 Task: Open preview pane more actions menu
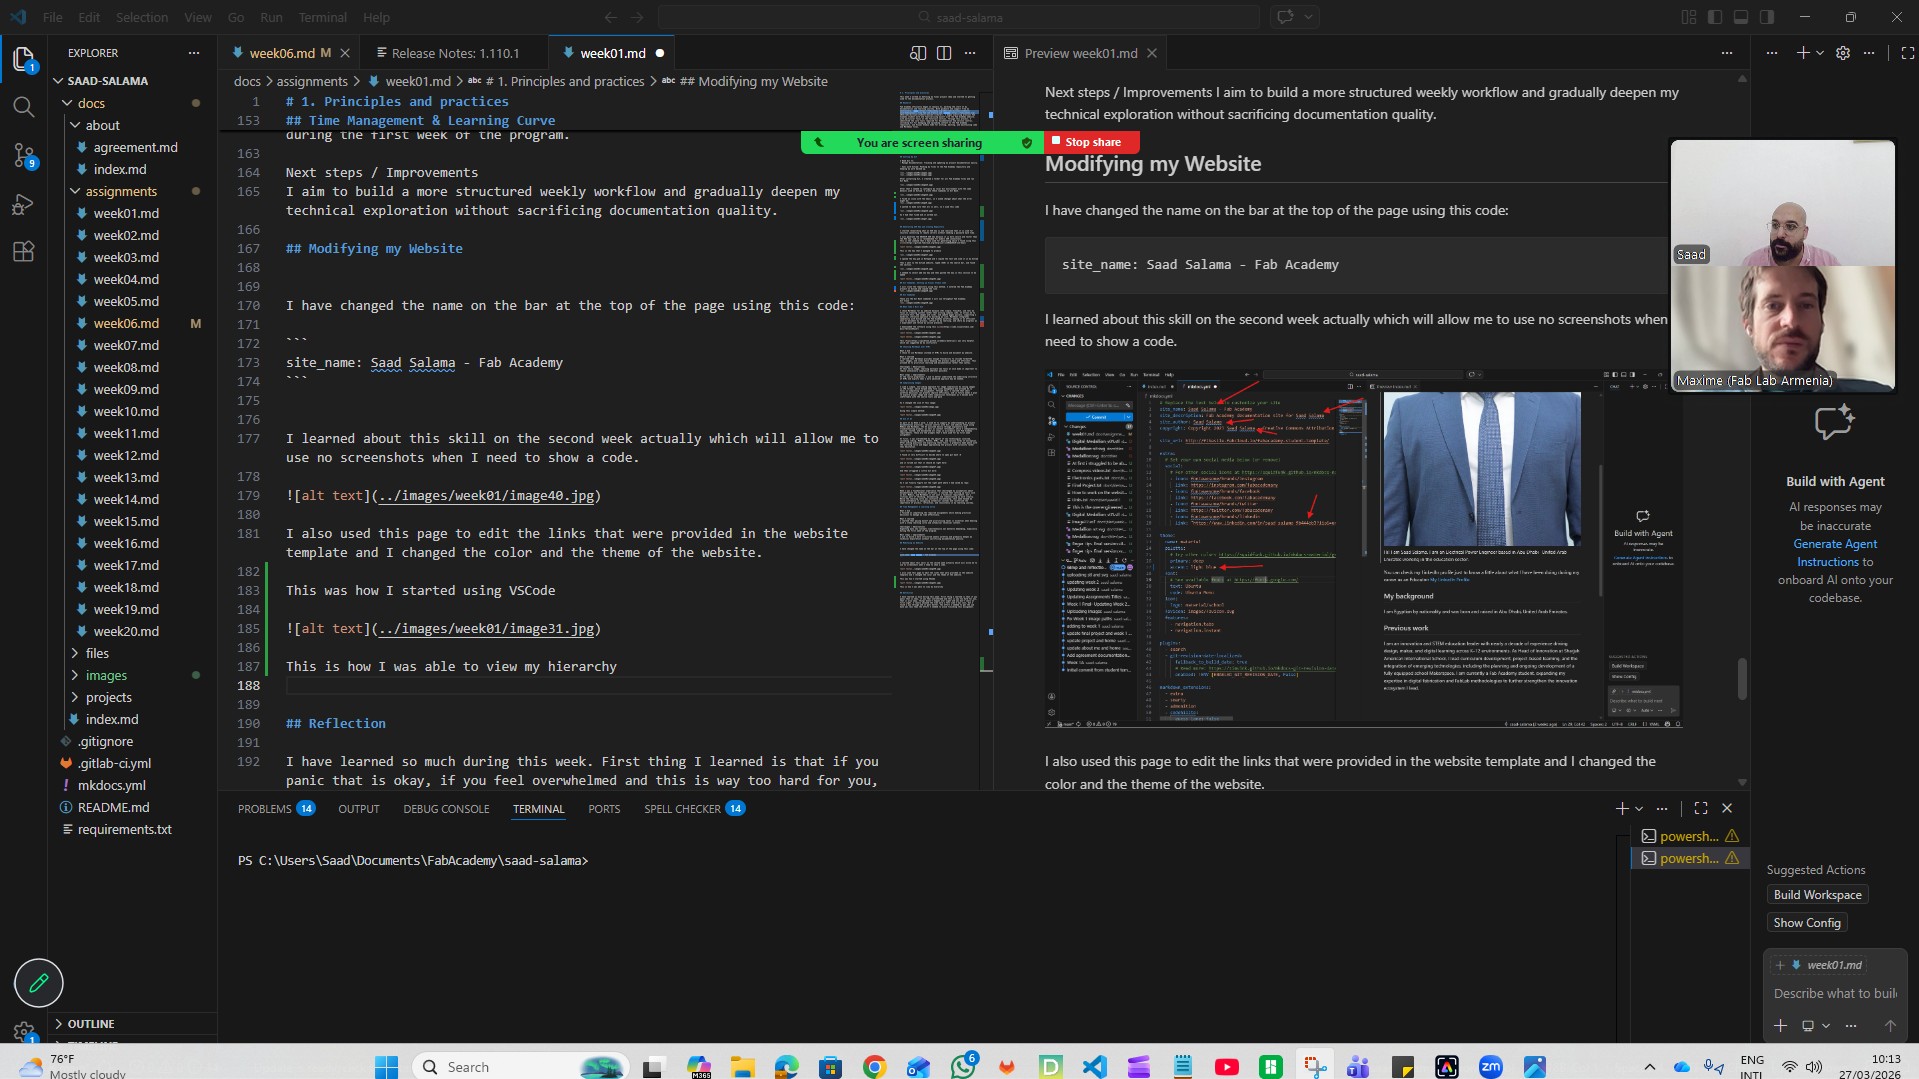coord(1727,53)
